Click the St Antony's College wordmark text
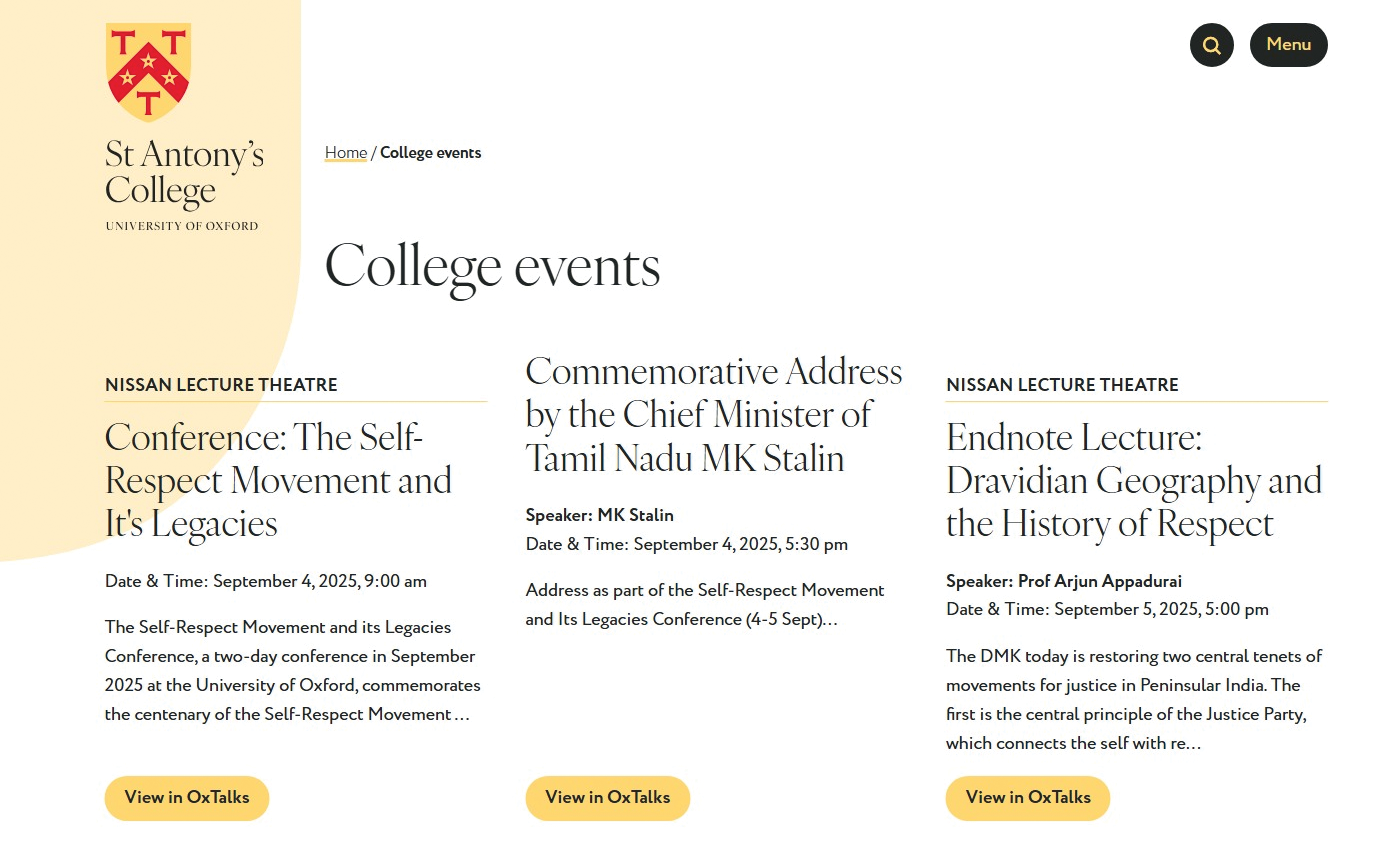 point(184,173)
